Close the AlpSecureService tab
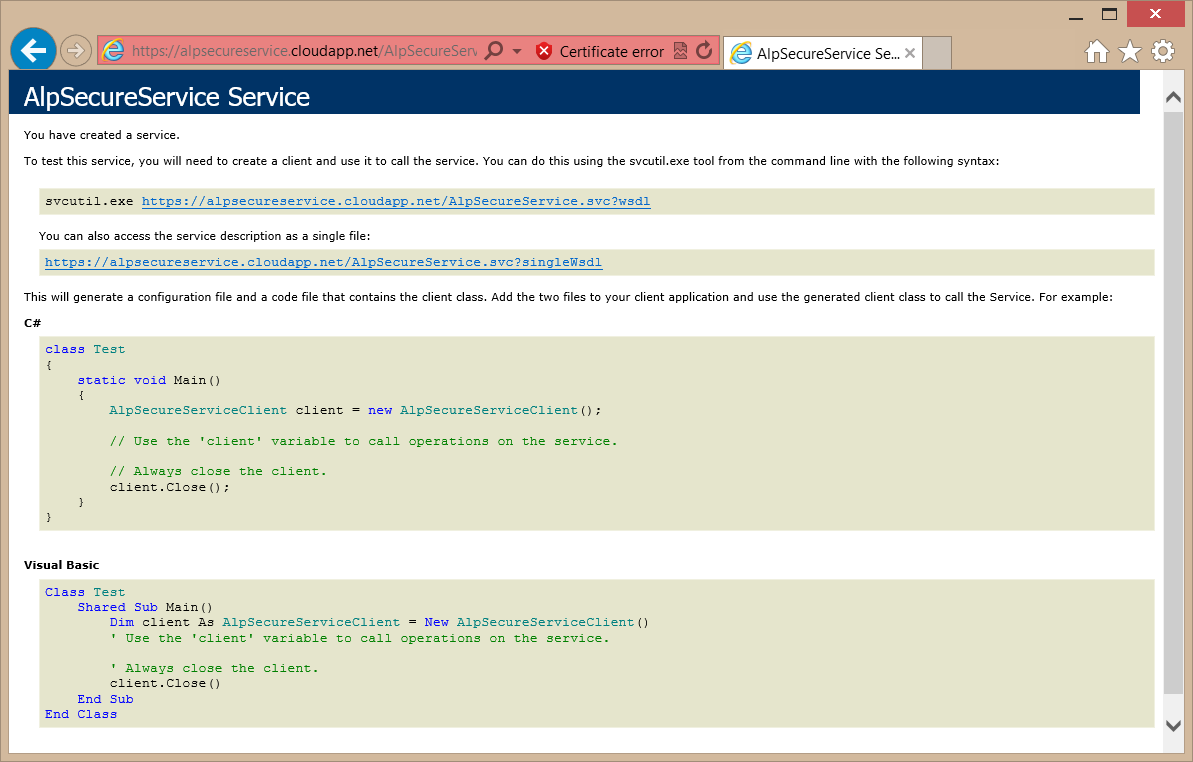 910,54
